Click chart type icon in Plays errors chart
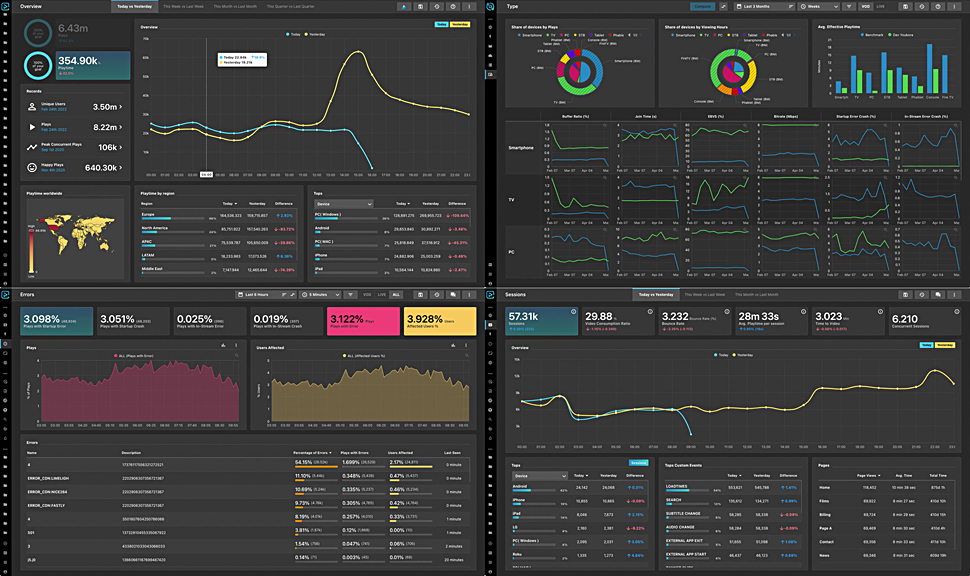The width and height of the screenshot is (970, 576). click(223, 345)
